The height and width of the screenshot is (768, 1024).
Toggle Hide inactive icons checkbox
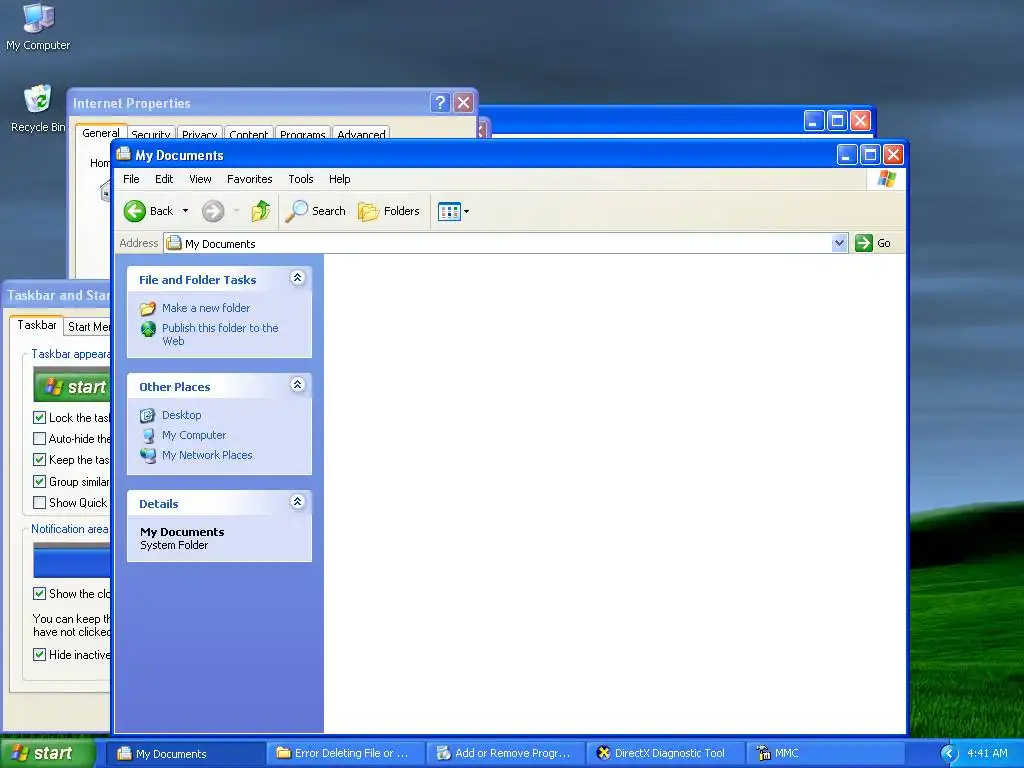[39, 654]
